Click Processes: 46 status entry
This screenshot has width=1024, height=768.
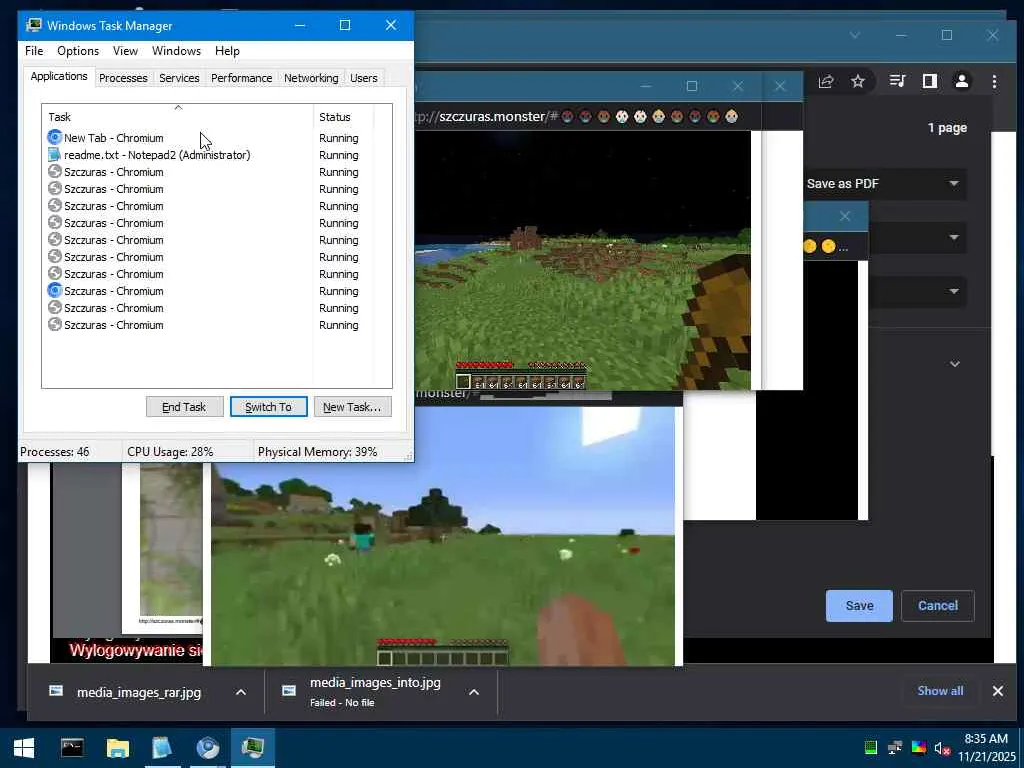(55, 452)
